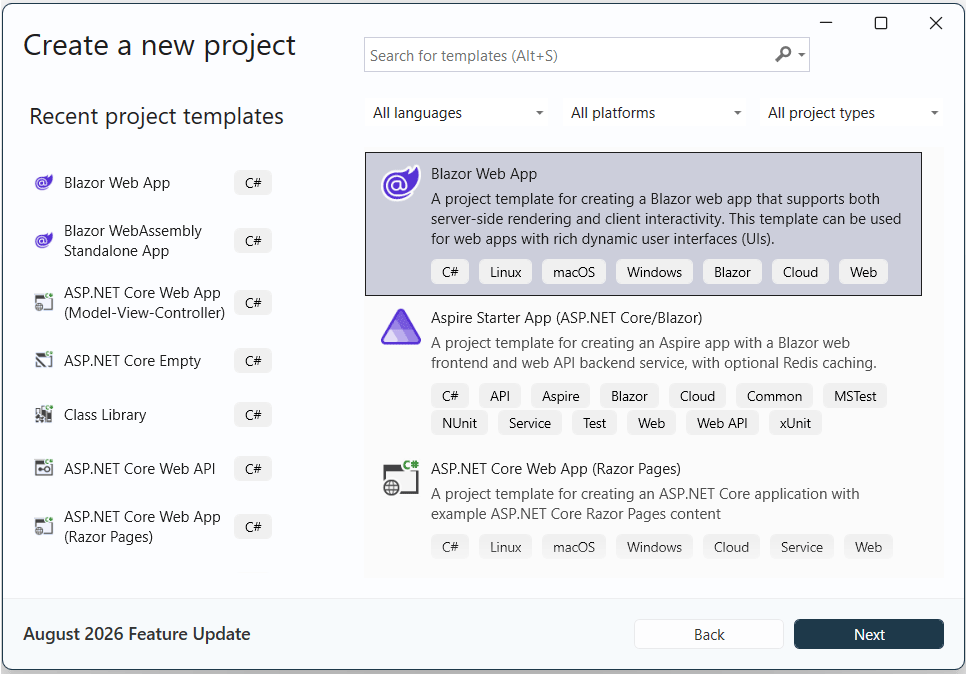Click the Windows tag on Blazor Web App template
The width and height of the screenshot is (966, 674).
click(x=654, y=272)
